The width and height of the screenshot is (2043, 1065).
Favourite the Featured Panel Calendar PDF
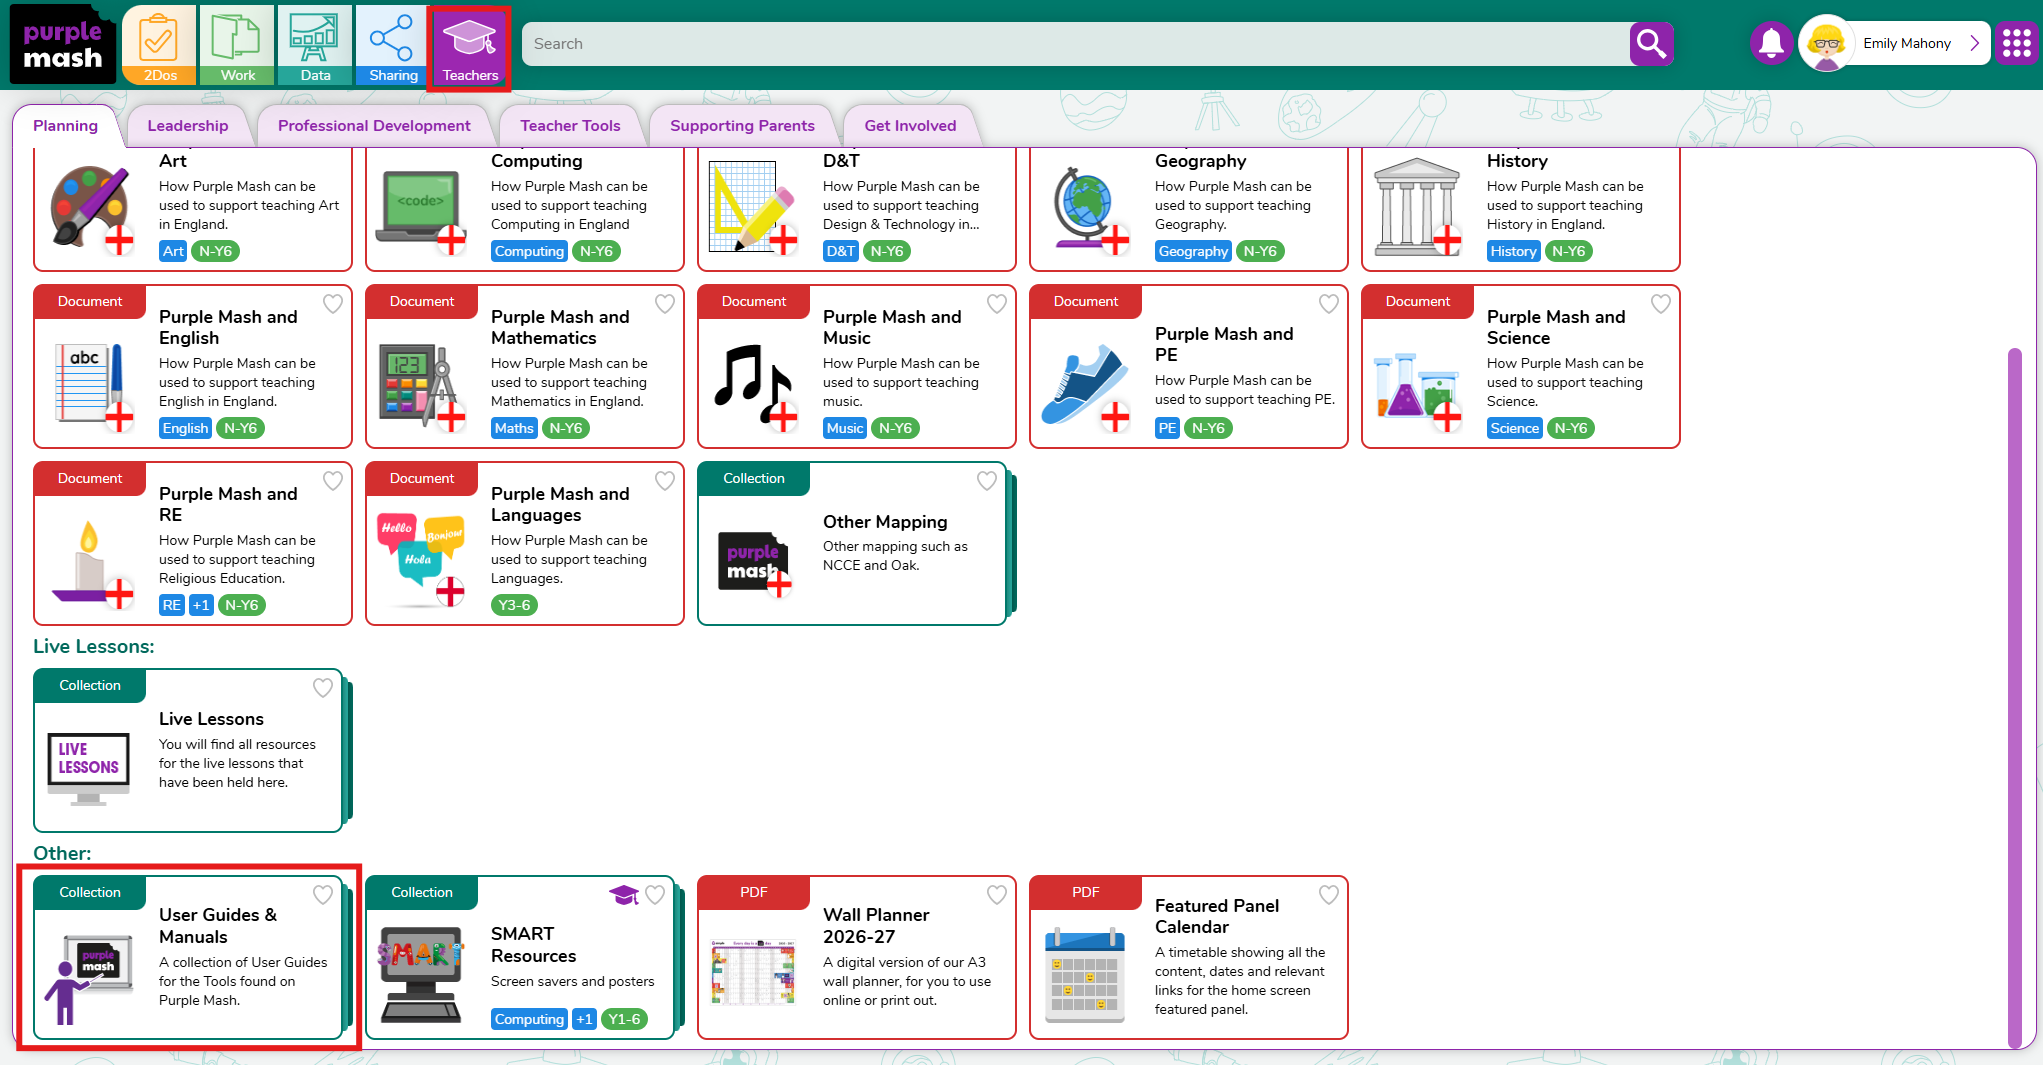point(1329,895)
